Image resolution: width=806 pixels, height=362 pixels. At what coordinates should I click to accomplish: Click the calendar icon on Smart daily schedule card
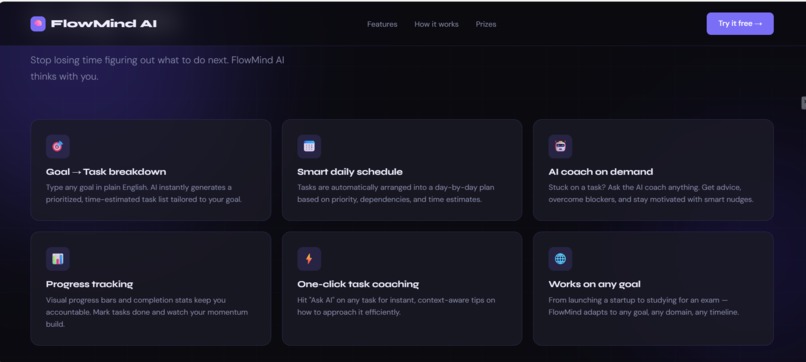(x=309, y=147)
